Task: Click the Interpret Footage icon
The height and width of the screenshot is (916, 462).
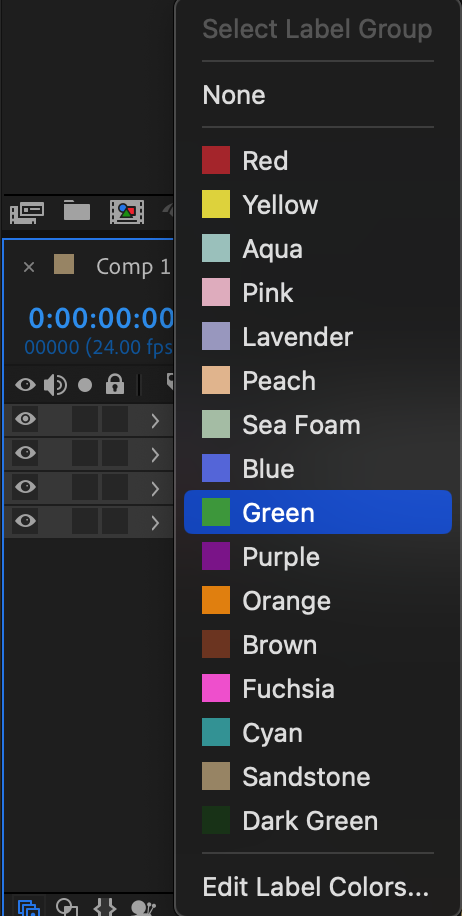Action: coord(27,213)
